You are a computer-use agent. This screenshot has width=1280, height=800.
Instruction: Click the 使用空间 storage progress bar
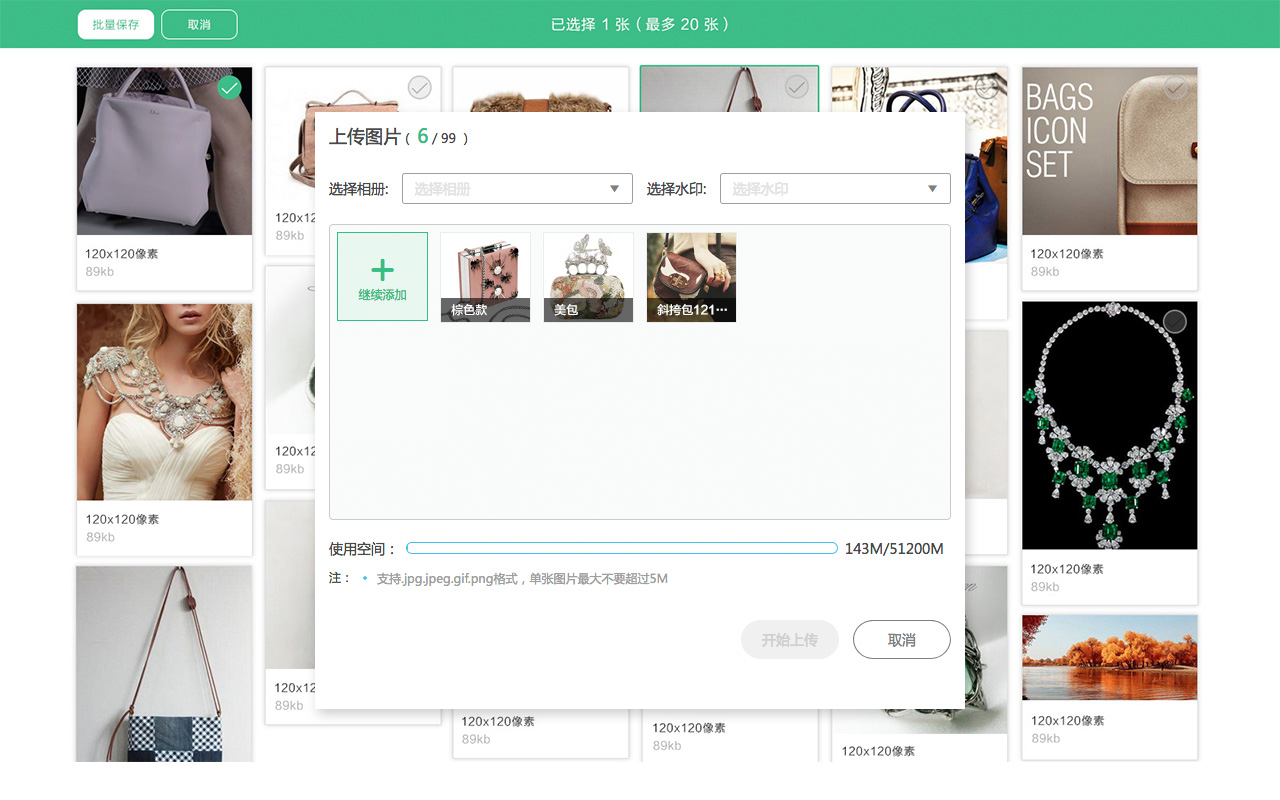[622, 547]
